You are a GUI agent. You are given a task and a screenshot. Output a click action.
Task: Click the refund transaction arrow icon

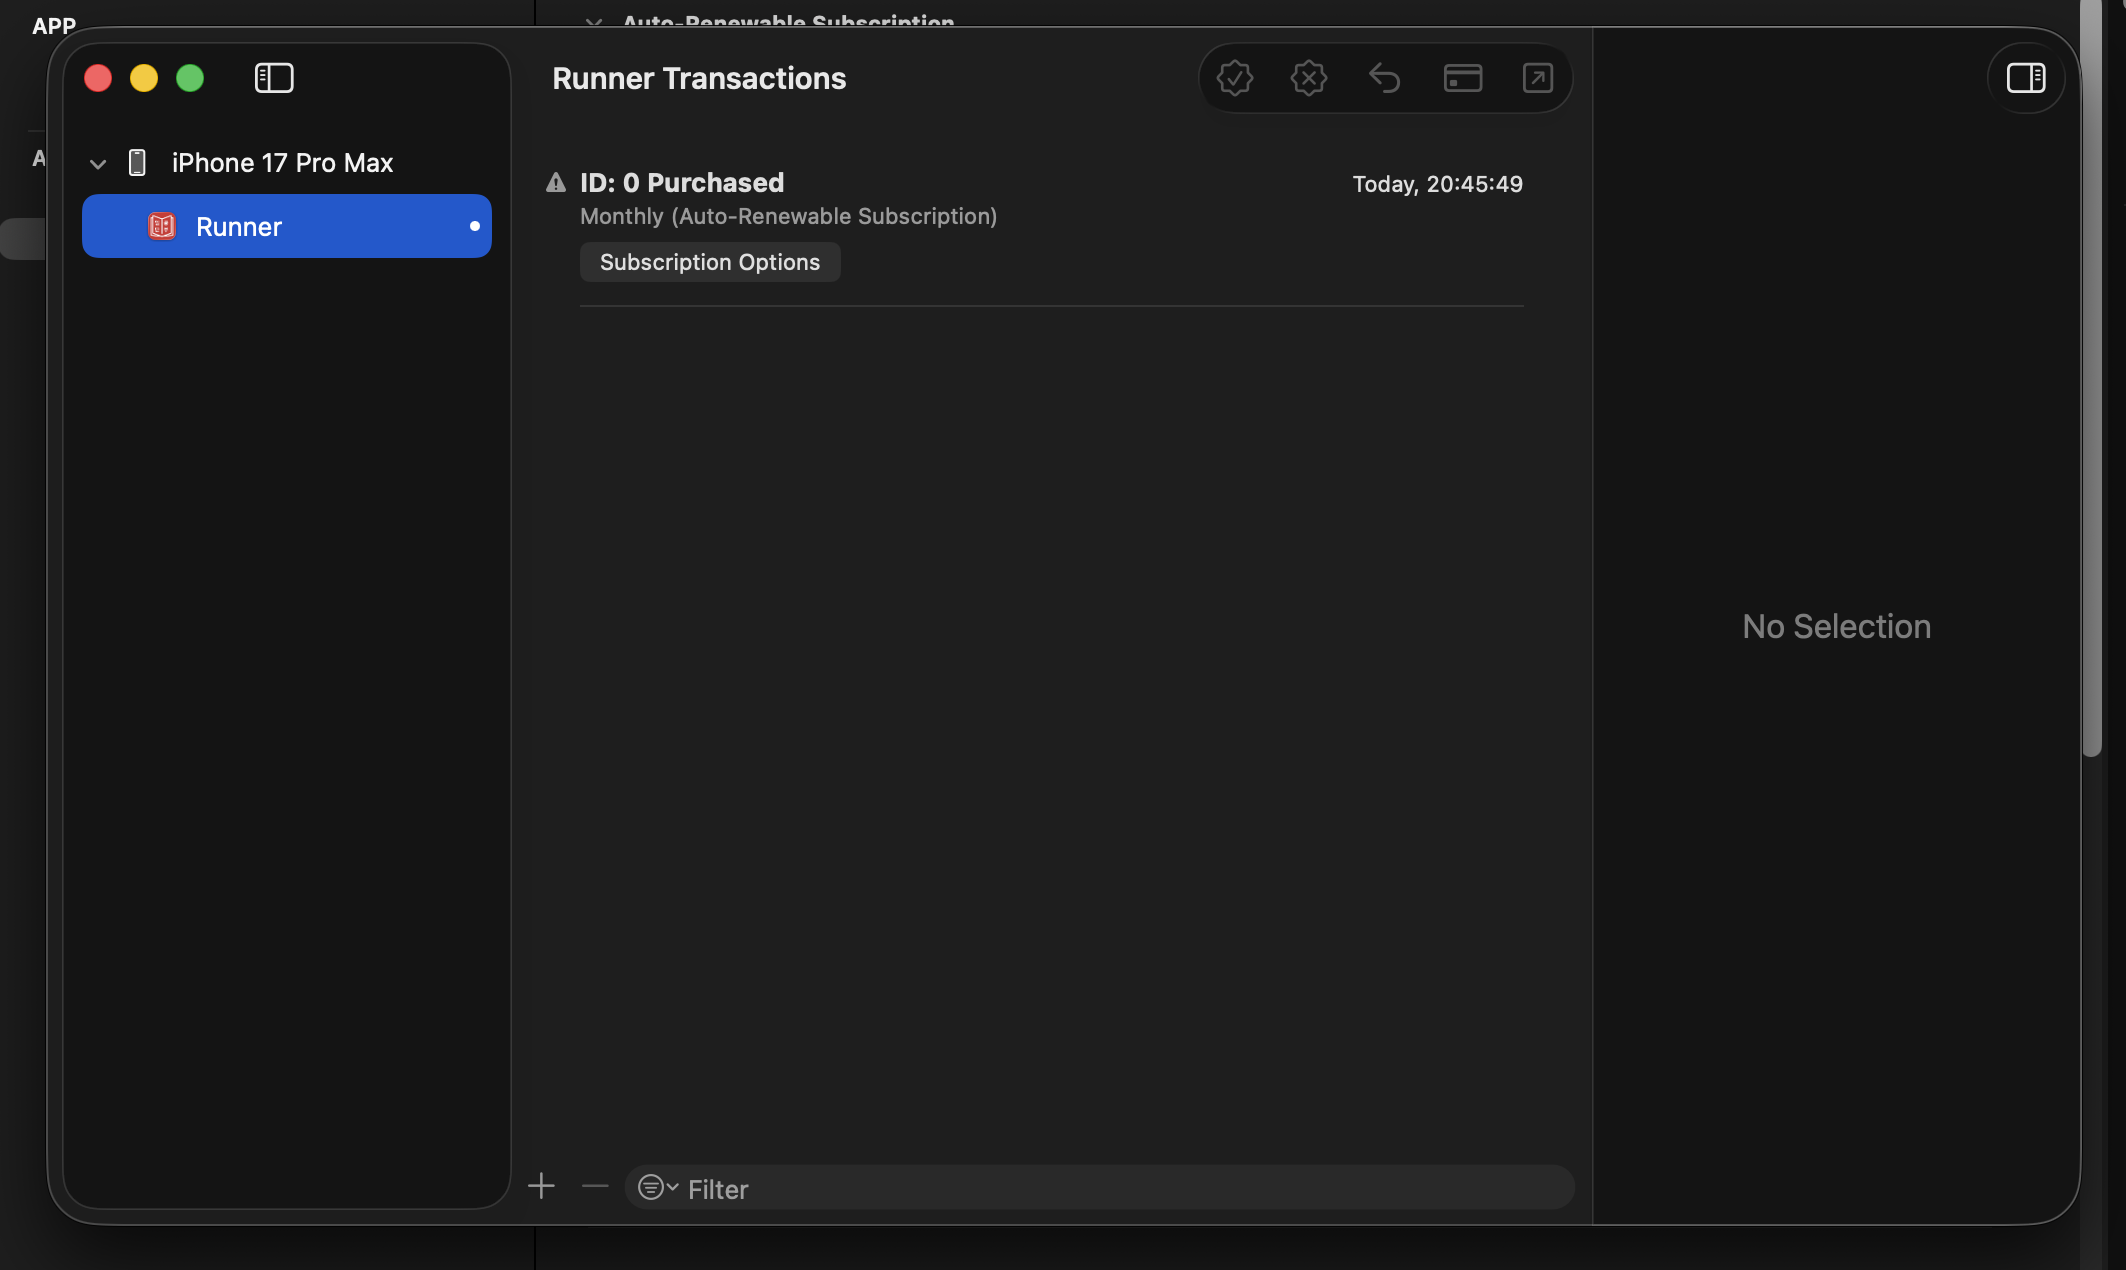coord(1385,78)
